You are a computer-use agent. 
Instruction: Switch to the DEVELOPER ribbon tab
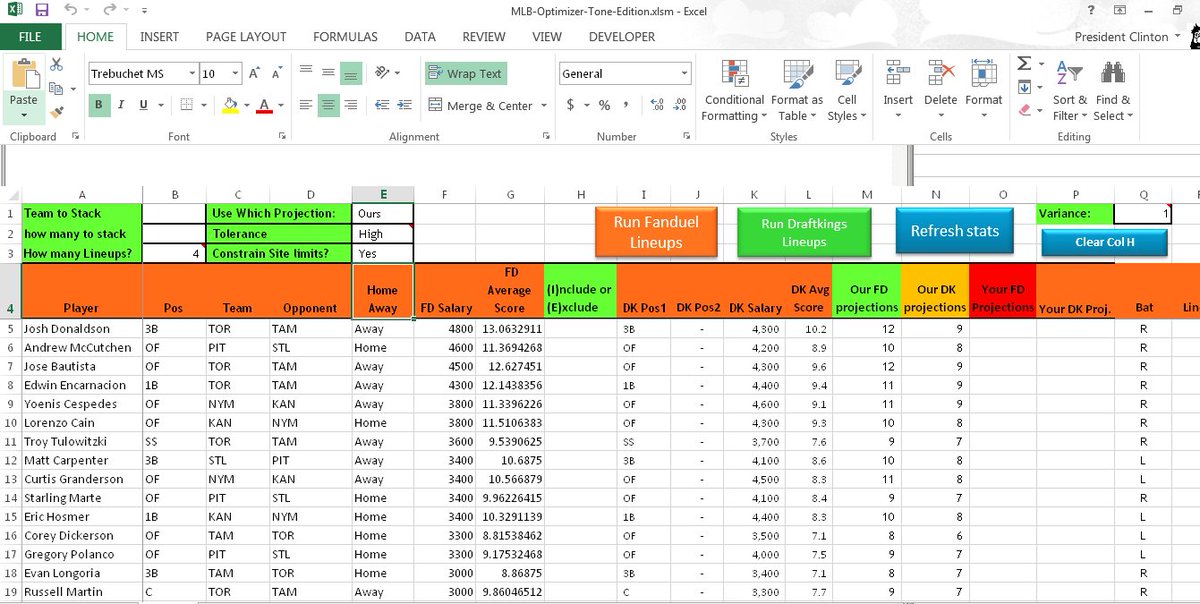pyautogui.click(x=622, y=37)
